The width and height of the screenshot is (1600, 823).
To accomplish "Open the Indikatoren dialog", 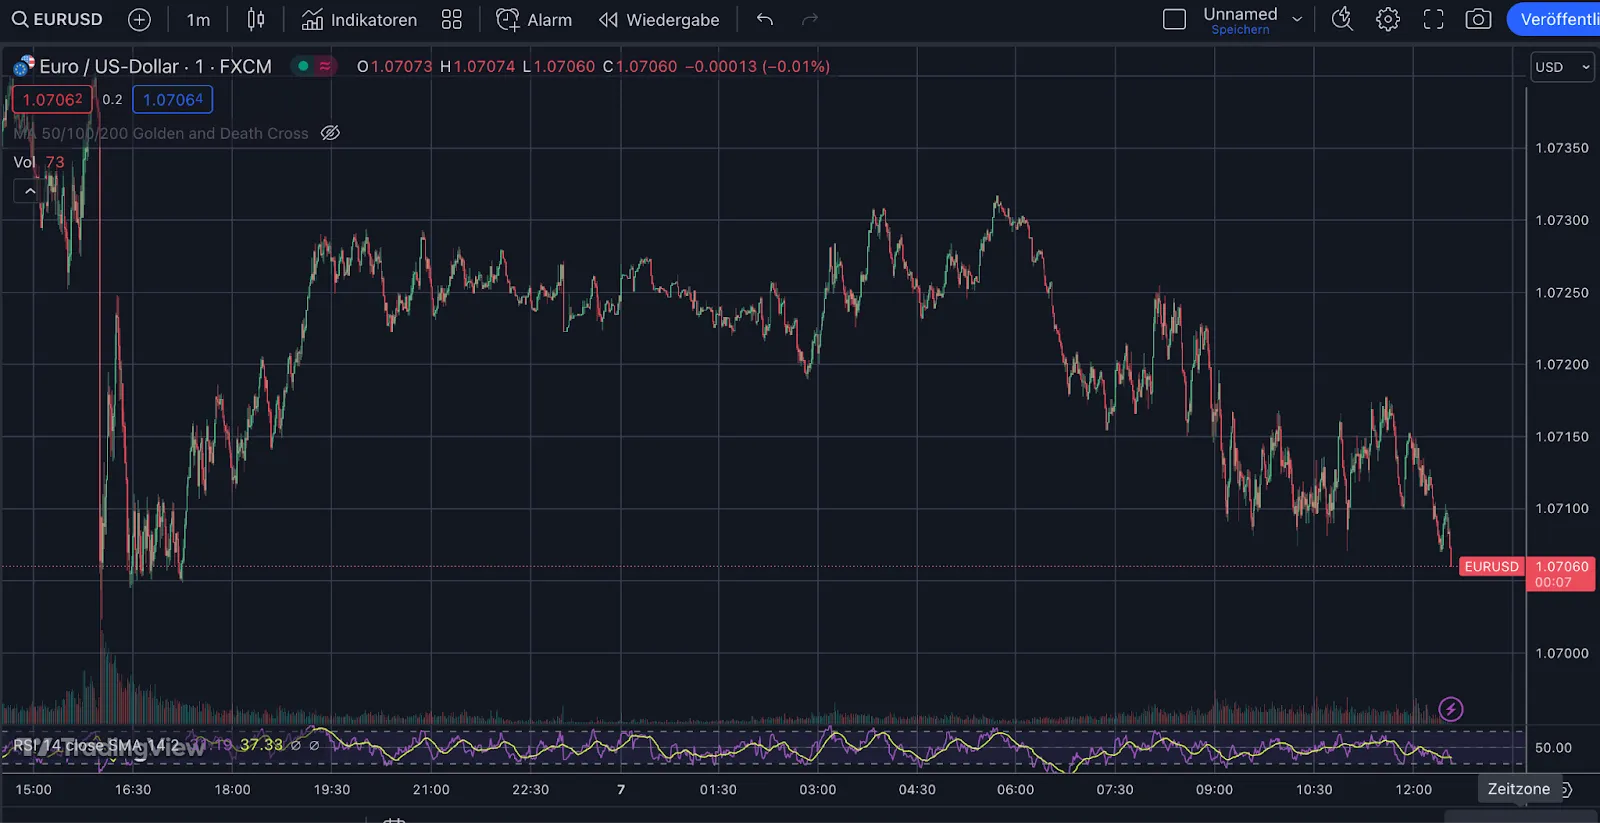I will (359, 20).
